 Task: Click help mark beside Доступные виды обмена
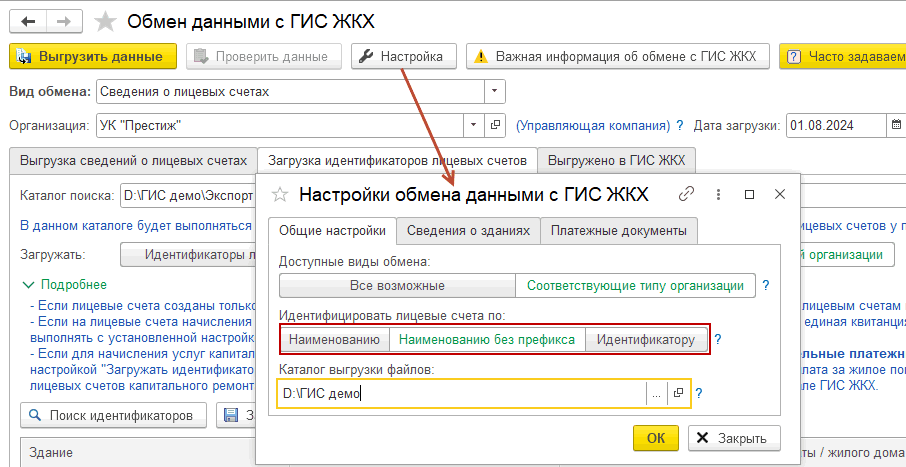(766, 286)
